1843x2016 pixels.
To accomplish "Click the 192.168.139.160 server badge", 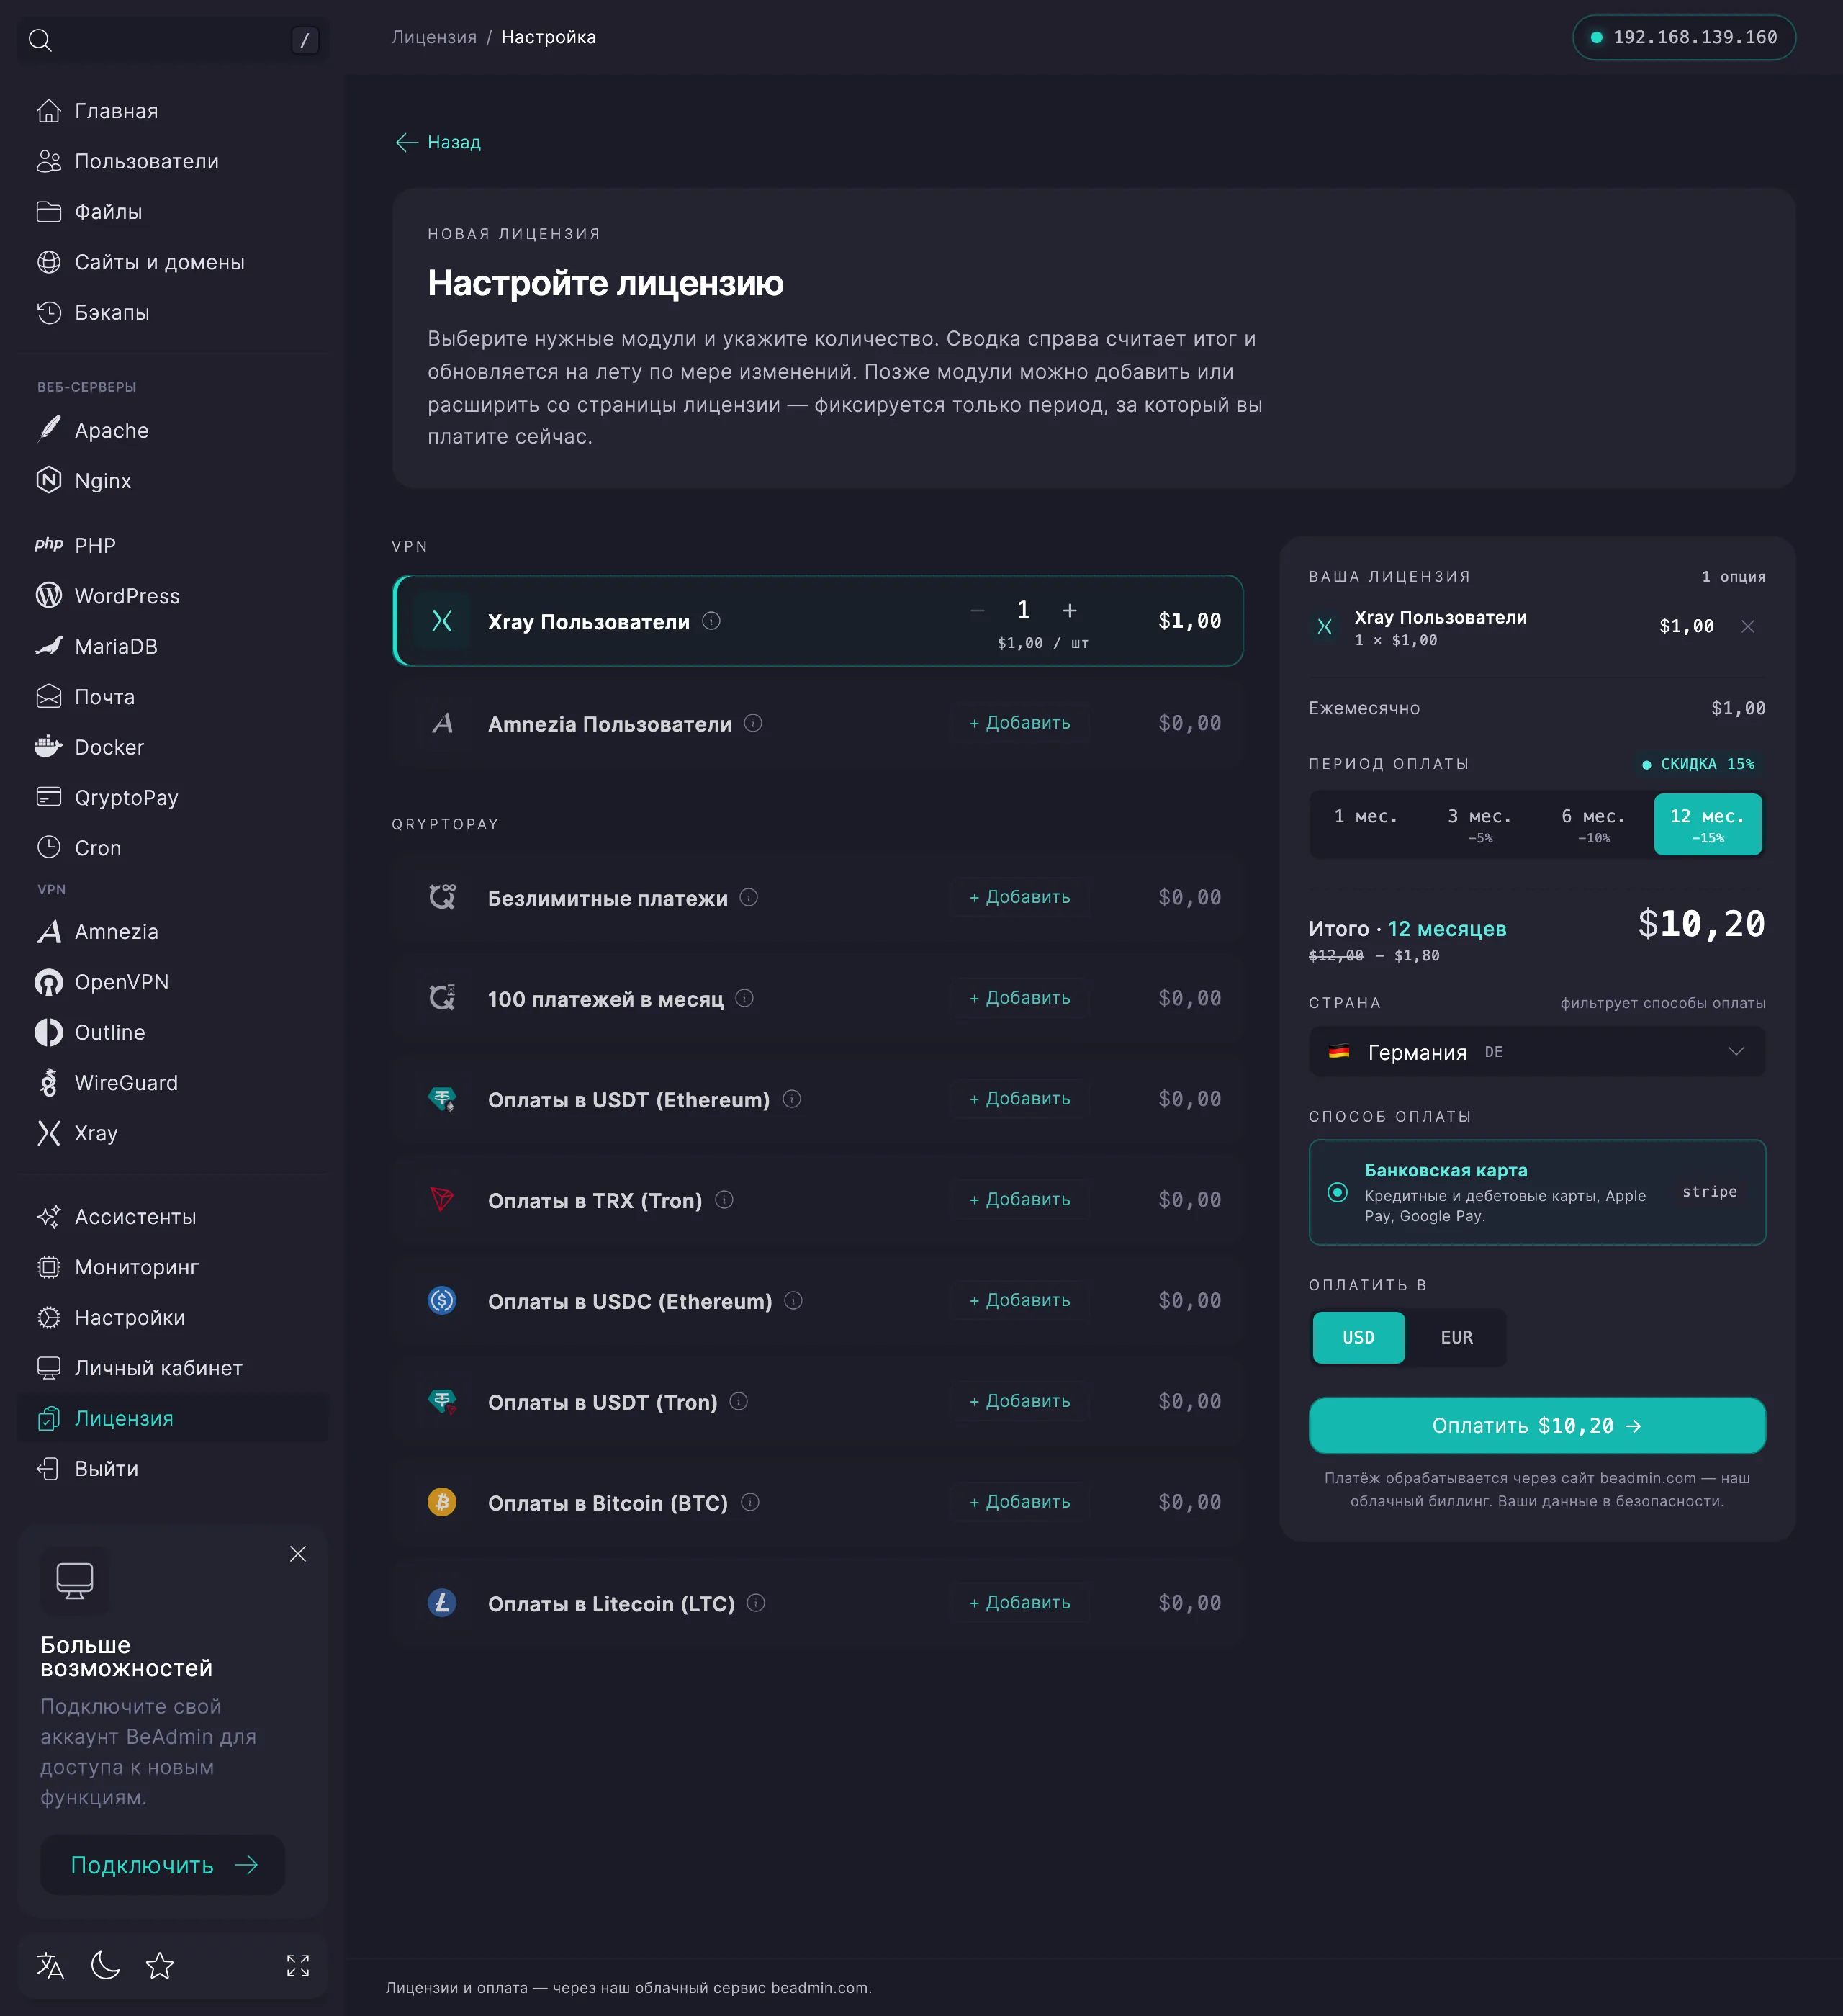I will click(1684, 37).
